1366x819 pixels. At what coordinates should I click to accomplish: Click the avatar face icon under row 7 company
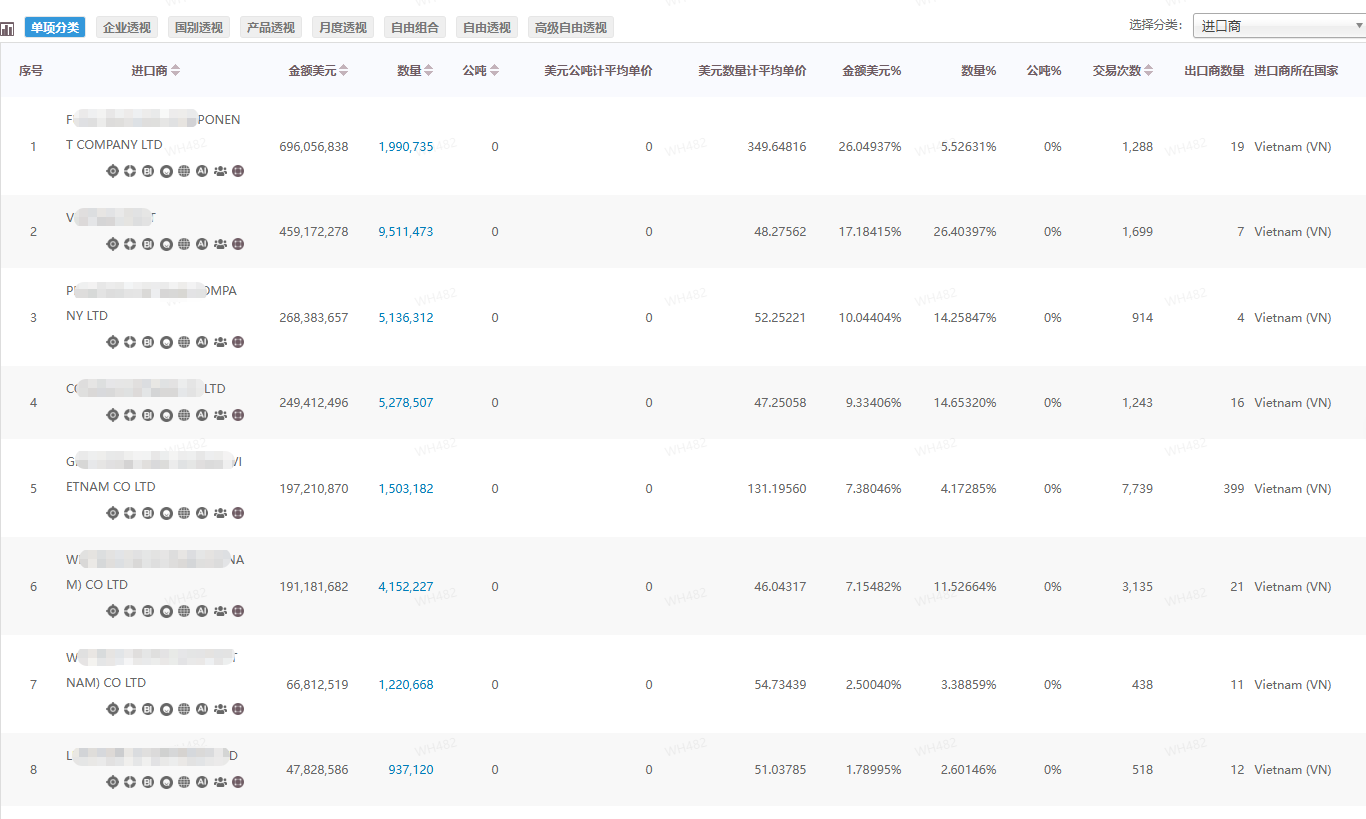166,708
